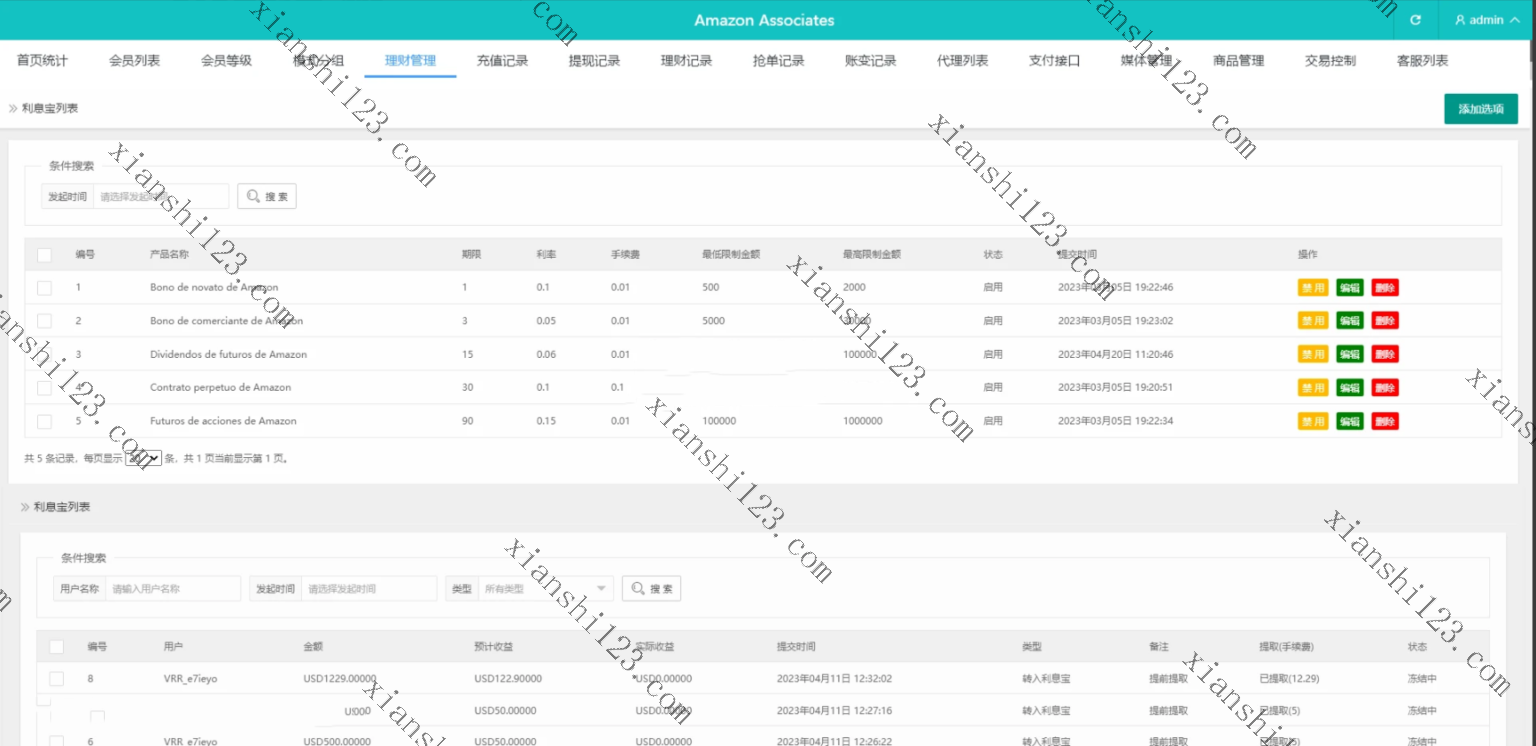Open 客服列表 tab
The height and width of the screenshot is (746, 1536).
pyautogui.click(x=1422, y=61)
